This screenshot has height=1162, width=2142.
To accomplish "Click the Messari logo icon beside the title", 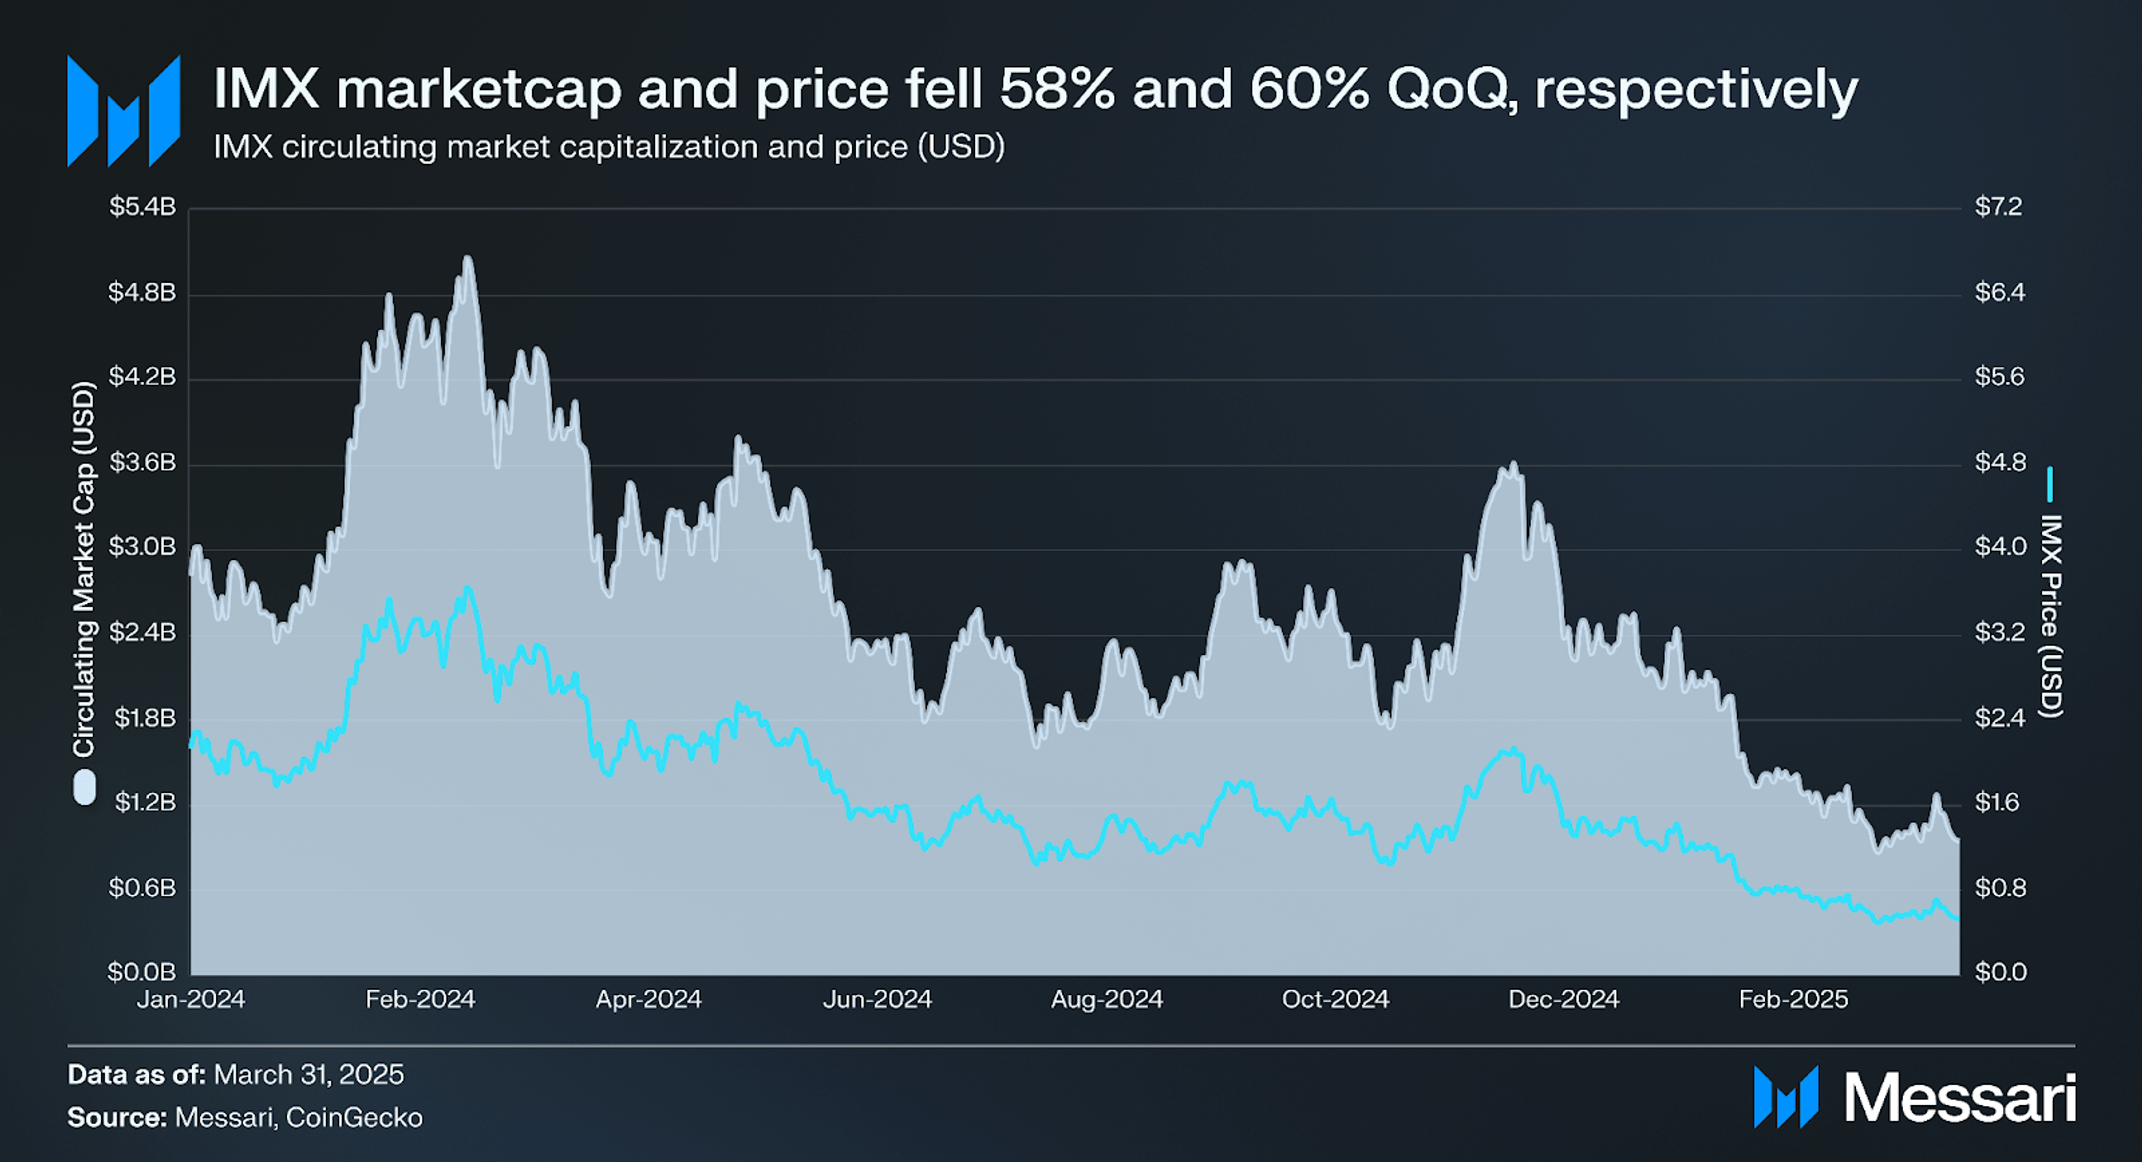I will (x=124, y=111).
